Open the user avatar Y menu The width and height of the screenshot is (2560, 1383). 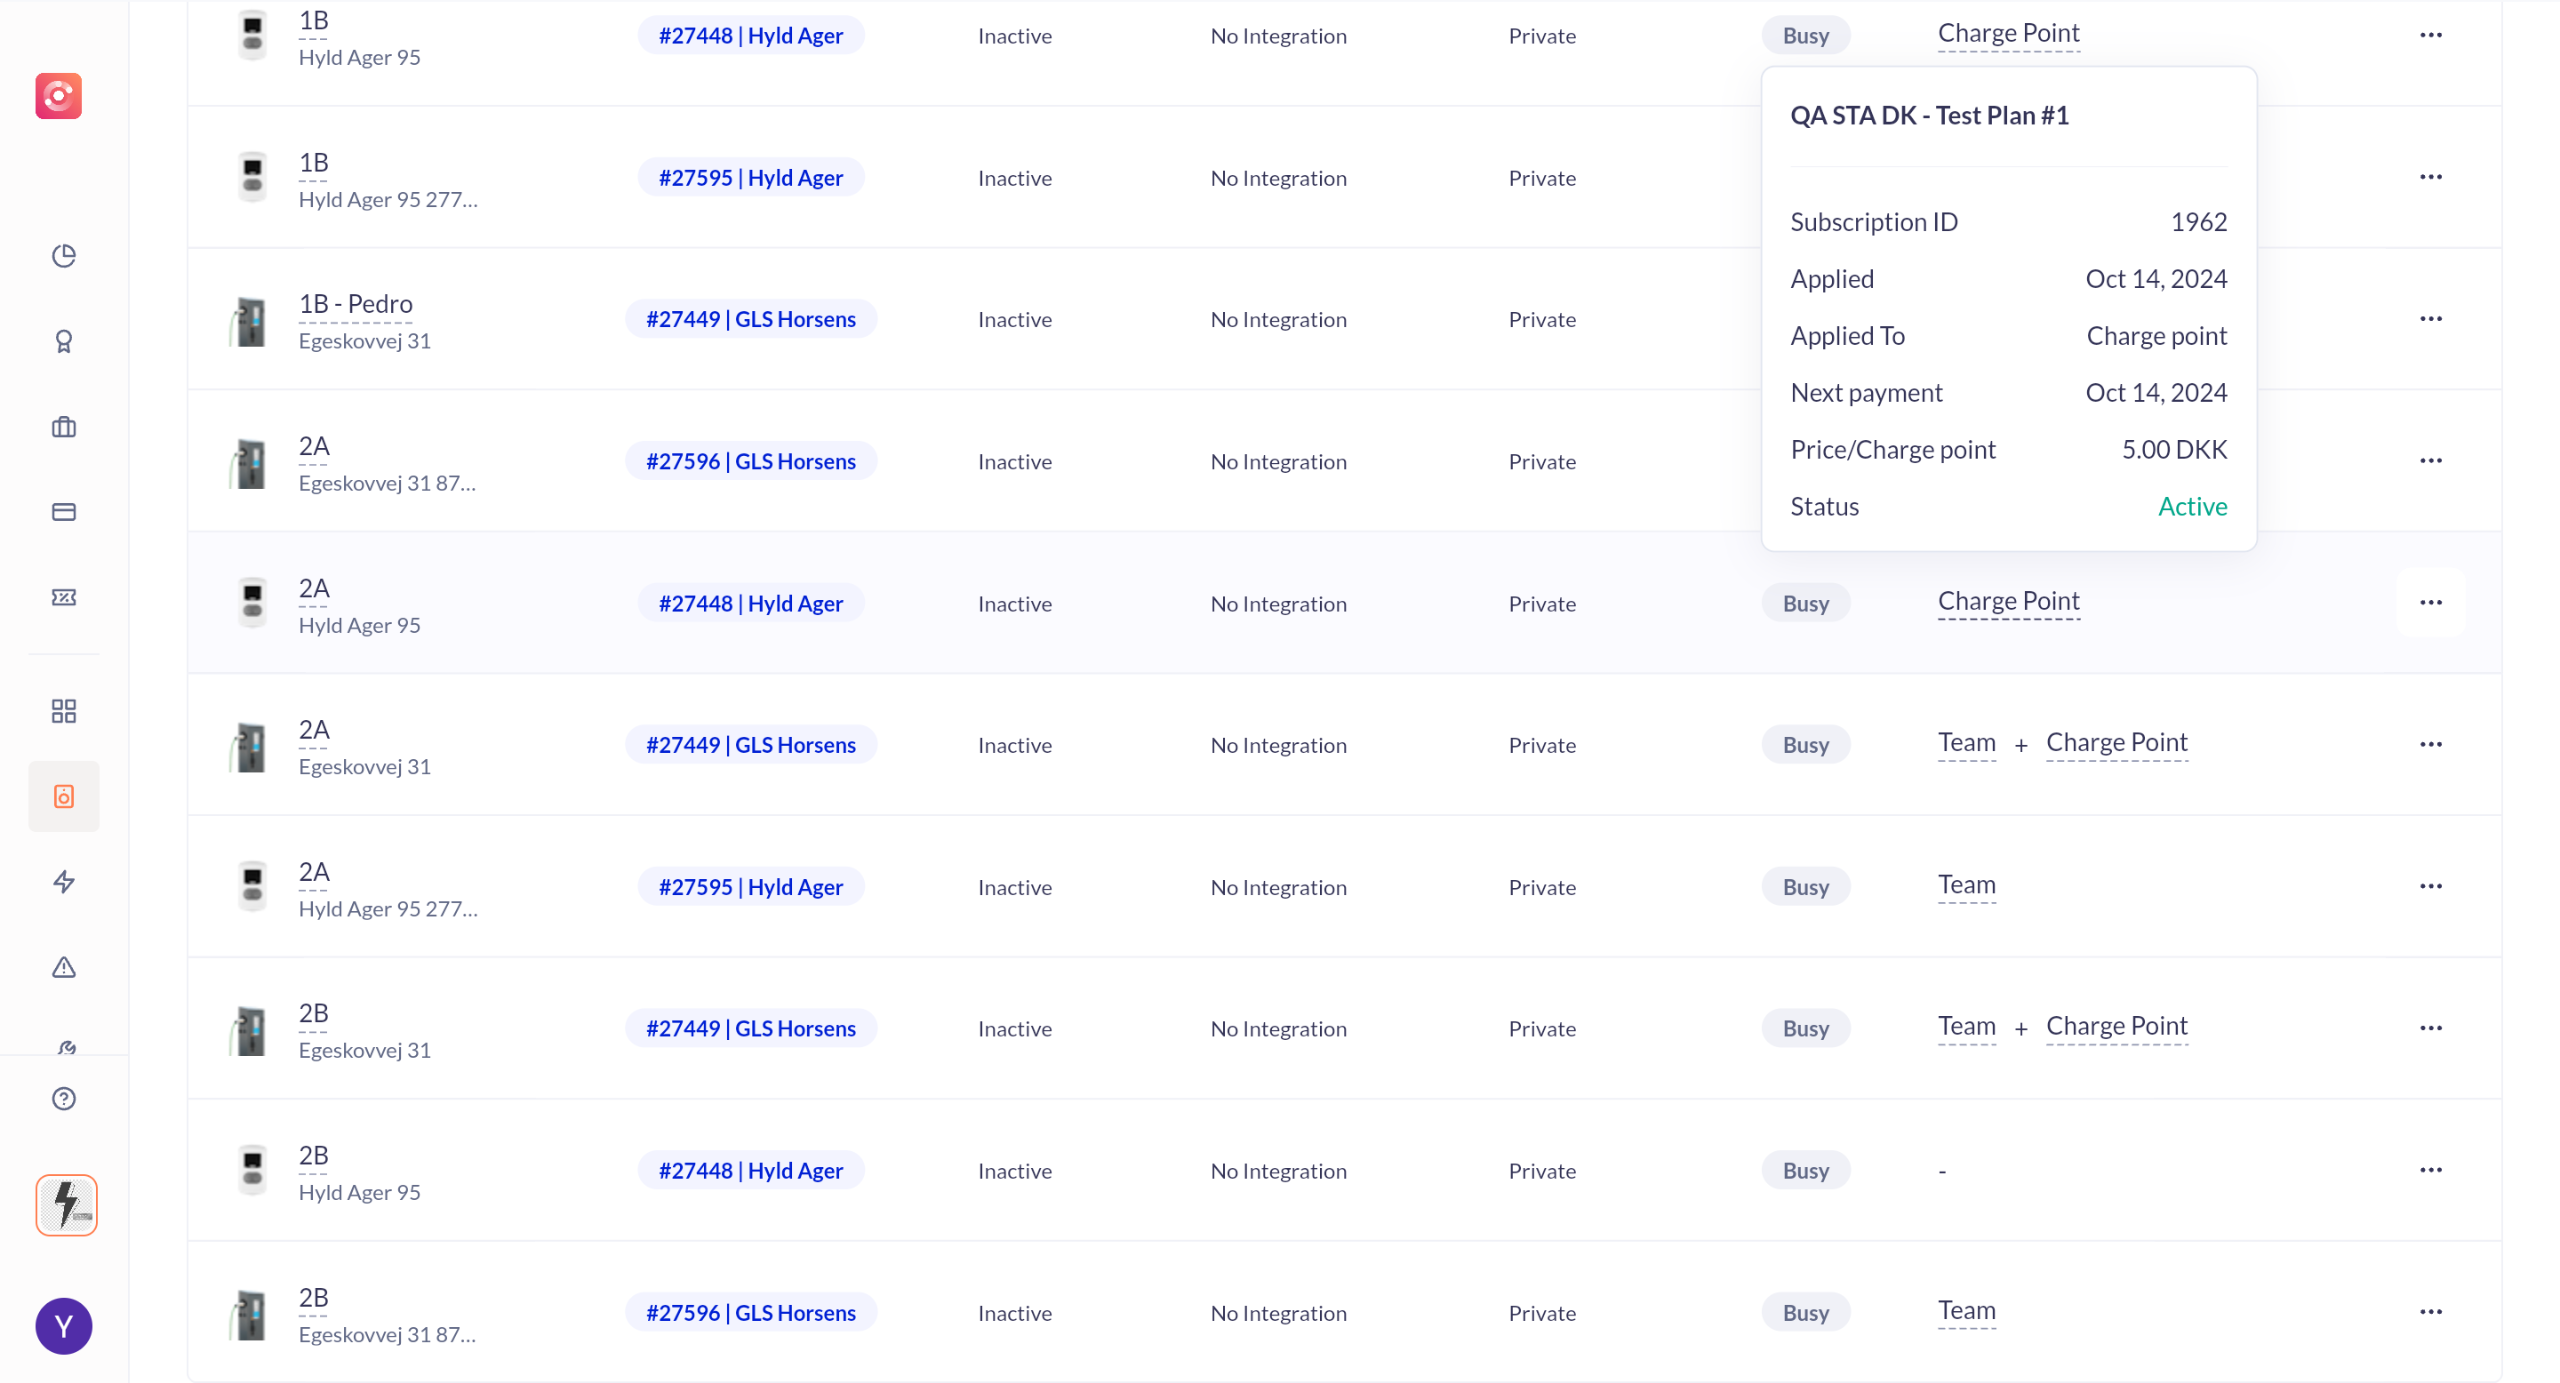coord(64,1326)
